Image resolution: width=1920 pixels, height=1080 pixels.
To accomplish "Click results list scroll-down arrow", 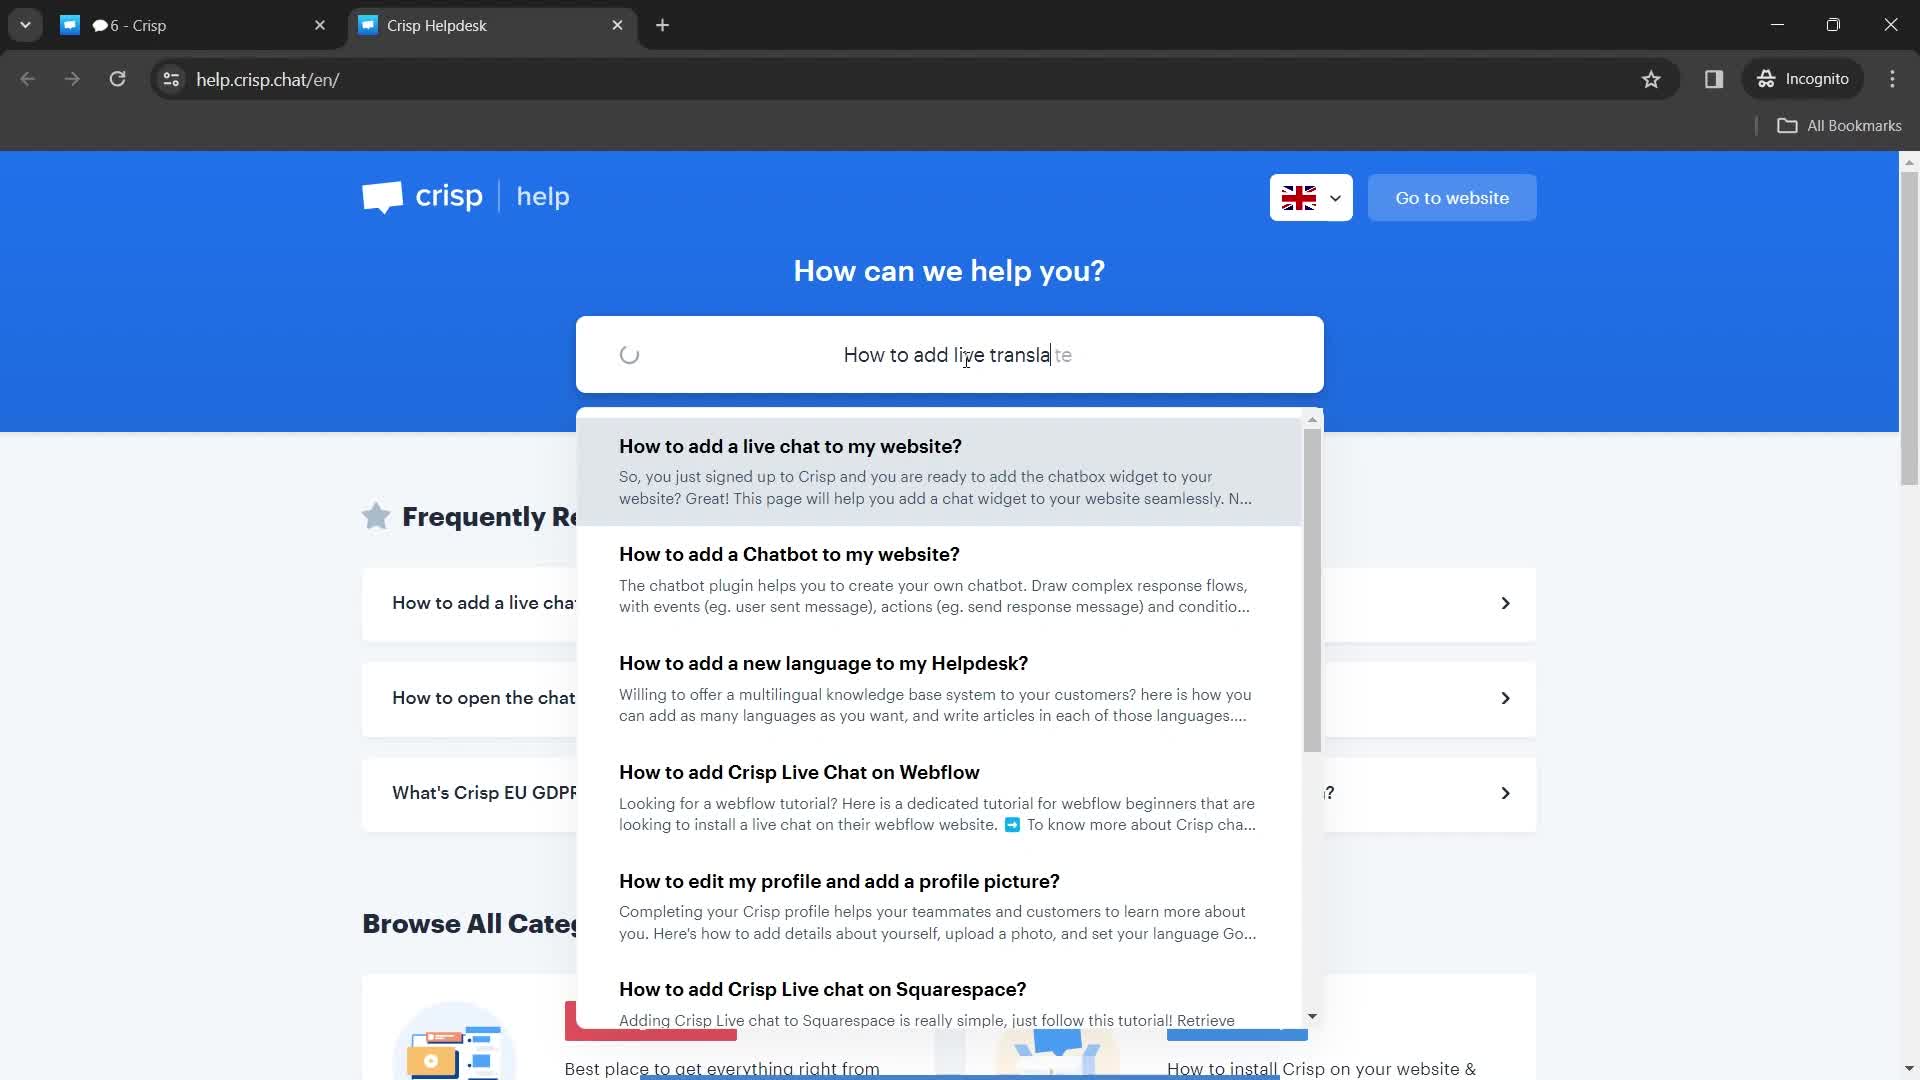I will click(1312, 1017).
